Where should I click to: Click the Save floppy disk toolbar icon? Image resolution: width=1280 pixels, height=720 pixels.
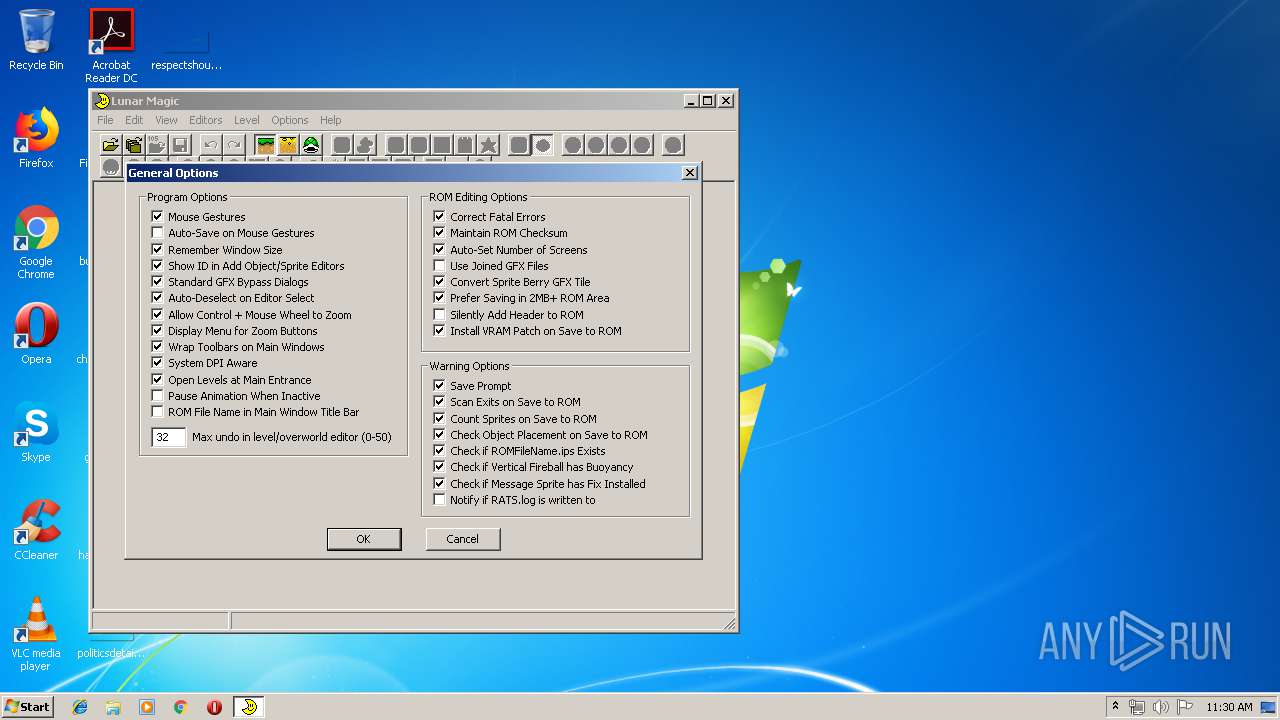[180, 145]
